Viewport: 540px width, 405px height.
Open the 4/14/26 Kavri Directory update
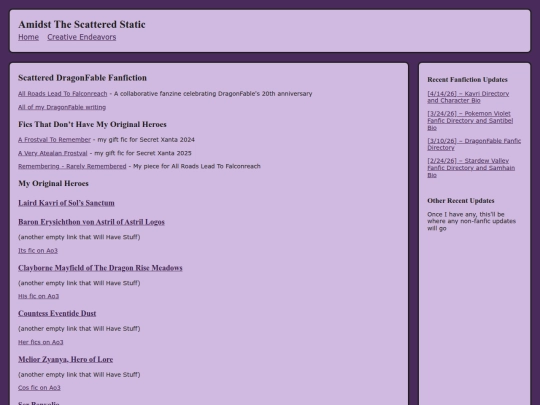coord(468,97)
